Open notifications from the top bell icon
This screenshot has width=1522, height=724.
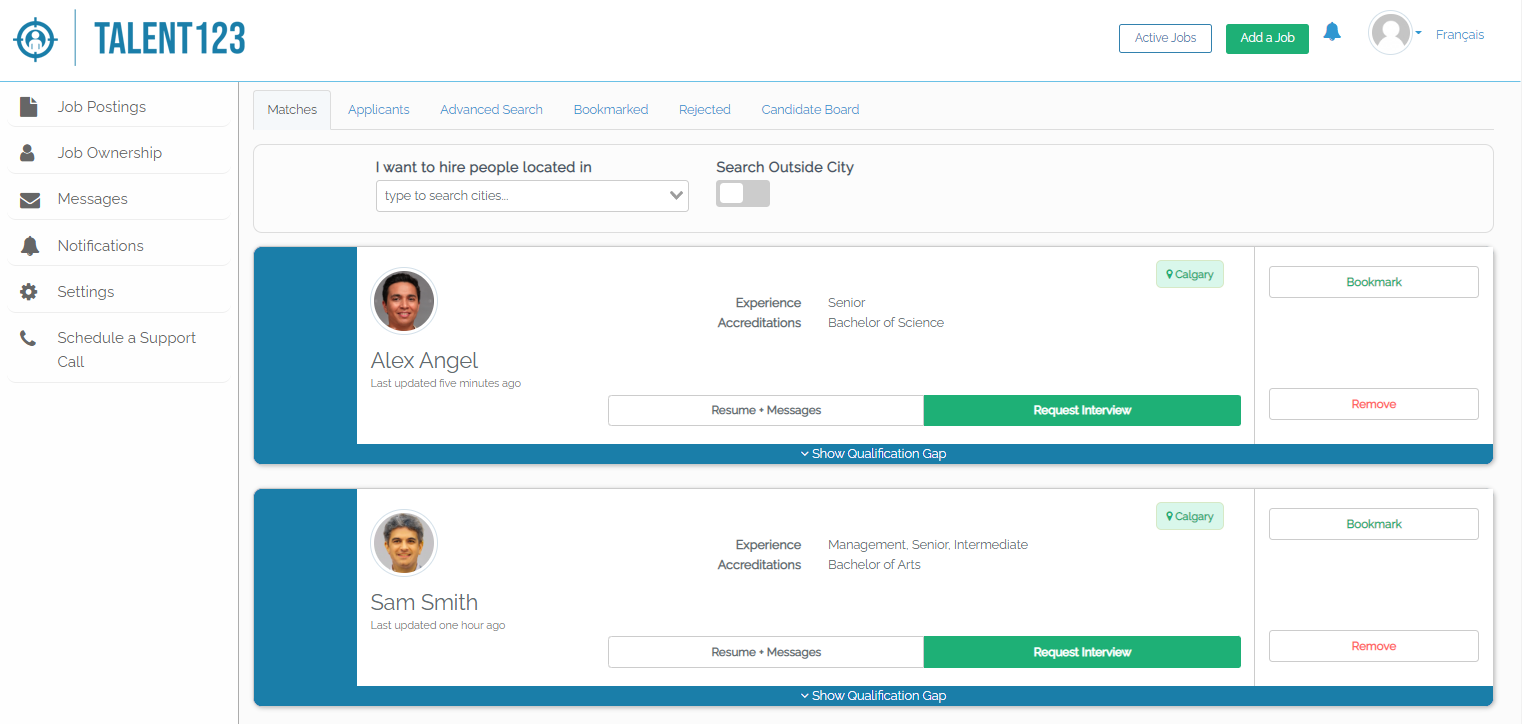point(1331,31)
